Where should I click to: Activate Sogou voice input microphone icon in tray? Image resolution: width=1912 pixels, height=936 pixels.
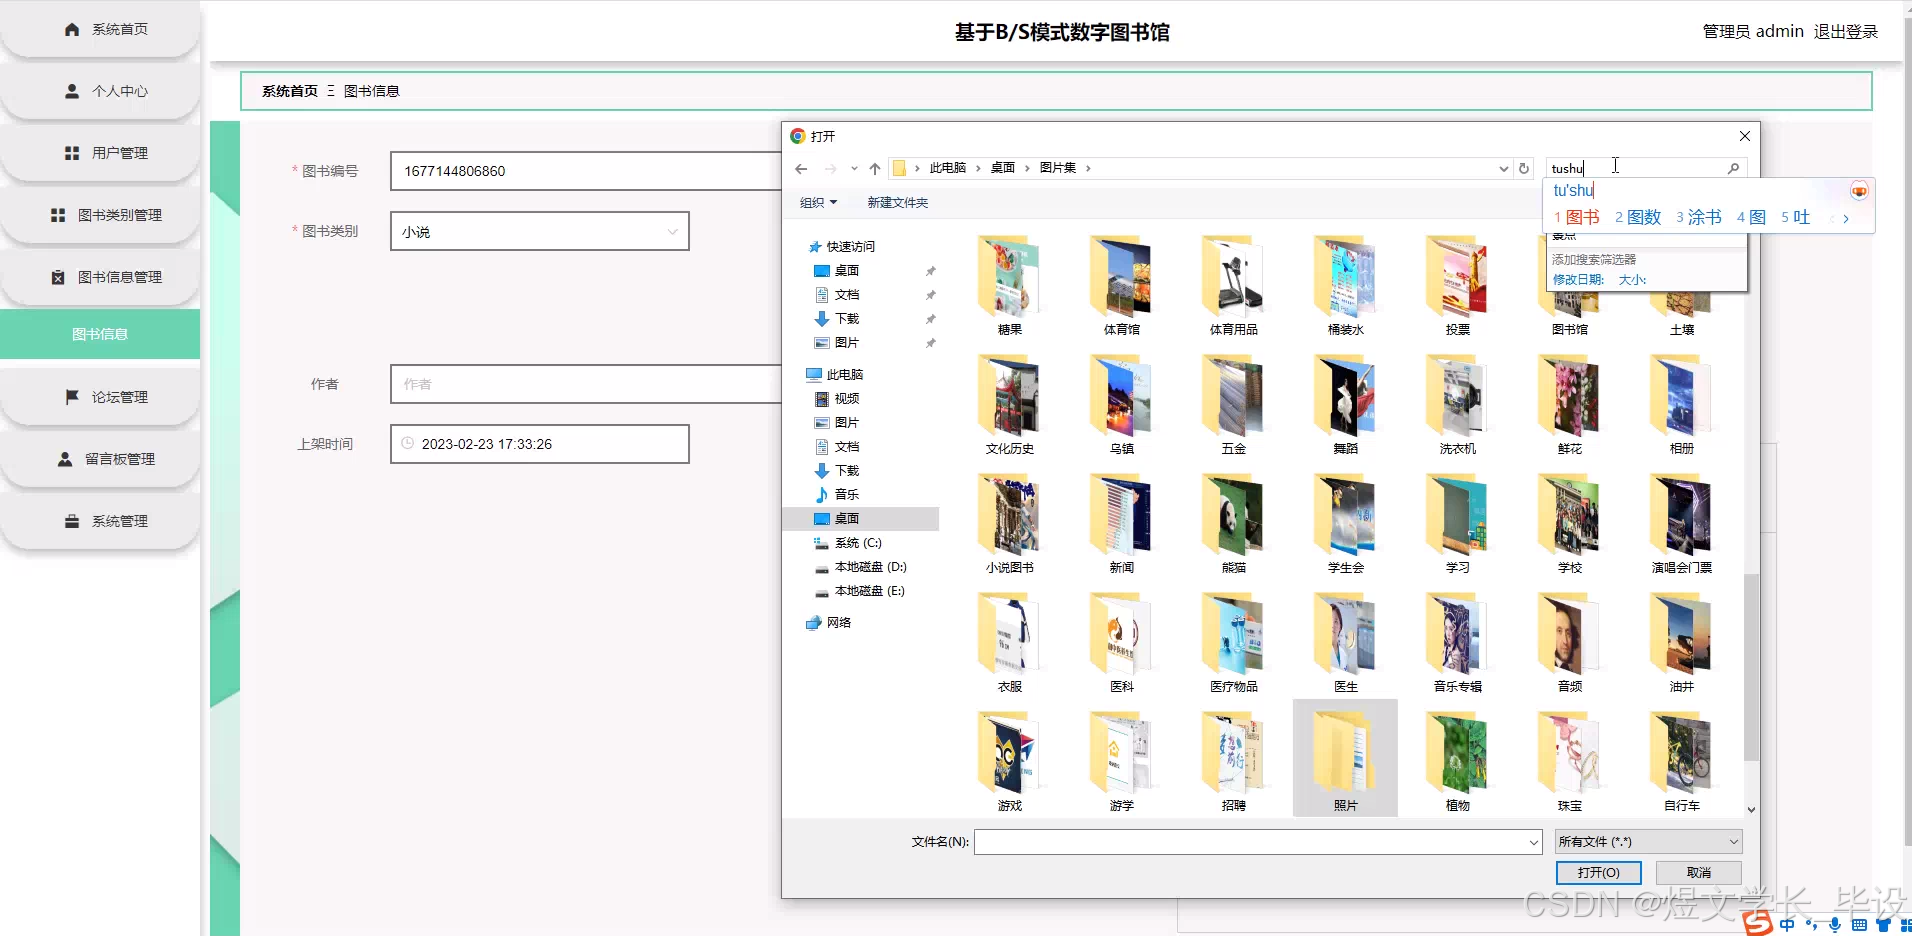point(1835,925)
